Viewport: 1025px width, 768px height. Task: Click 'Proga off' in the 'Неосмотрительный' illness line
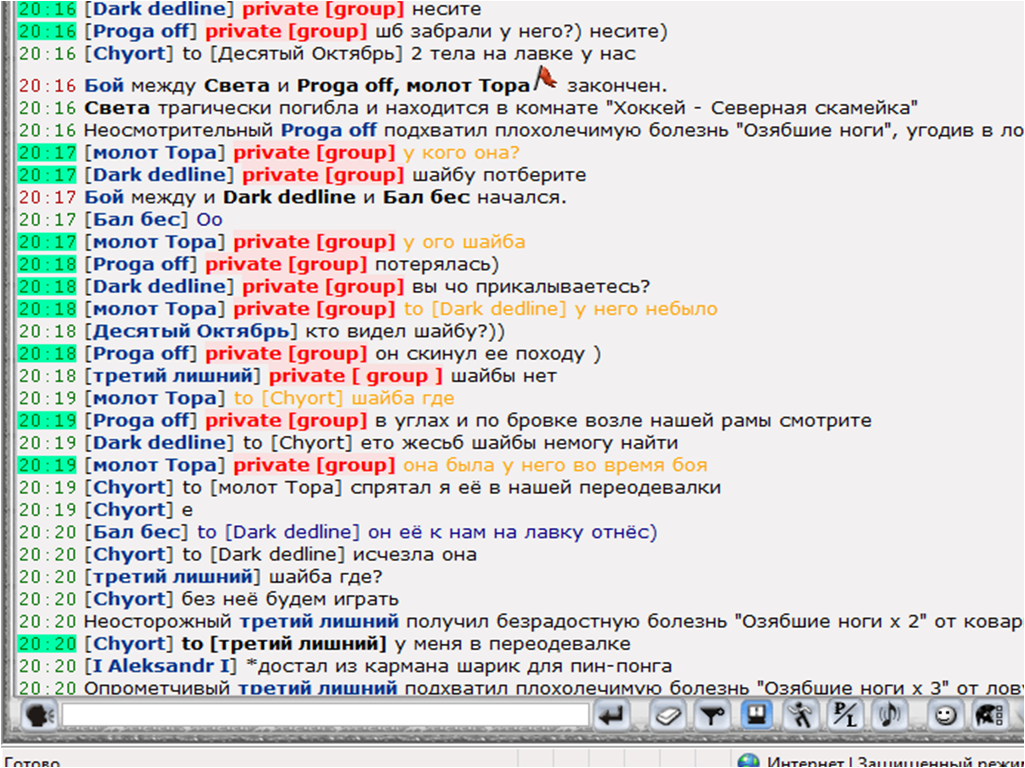click(329, 130)
